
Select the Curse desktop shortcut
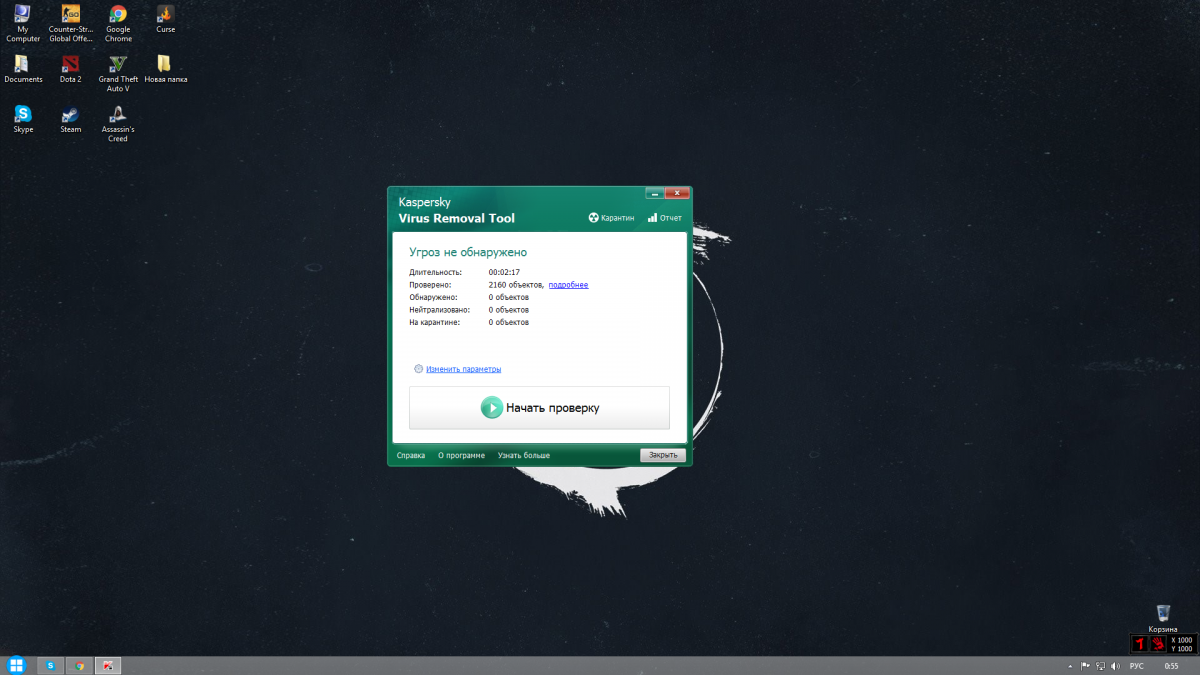click(x=165, y=19)
